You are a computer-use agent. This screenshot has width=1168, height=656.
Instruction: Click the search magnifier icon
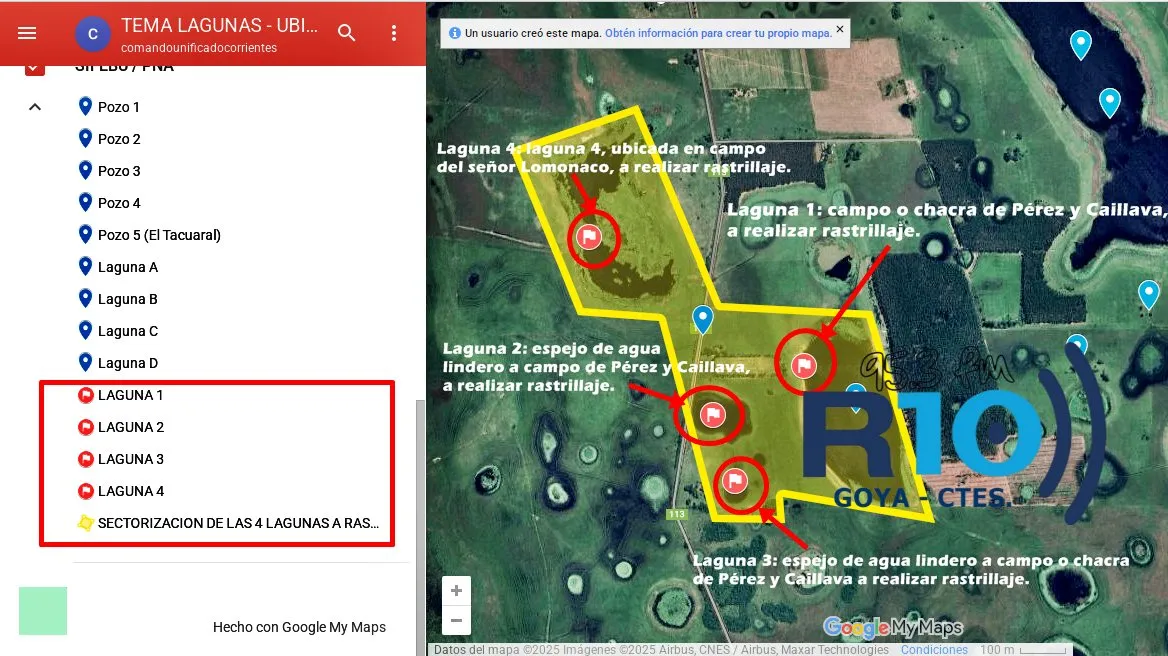click(x=347, y=33)
